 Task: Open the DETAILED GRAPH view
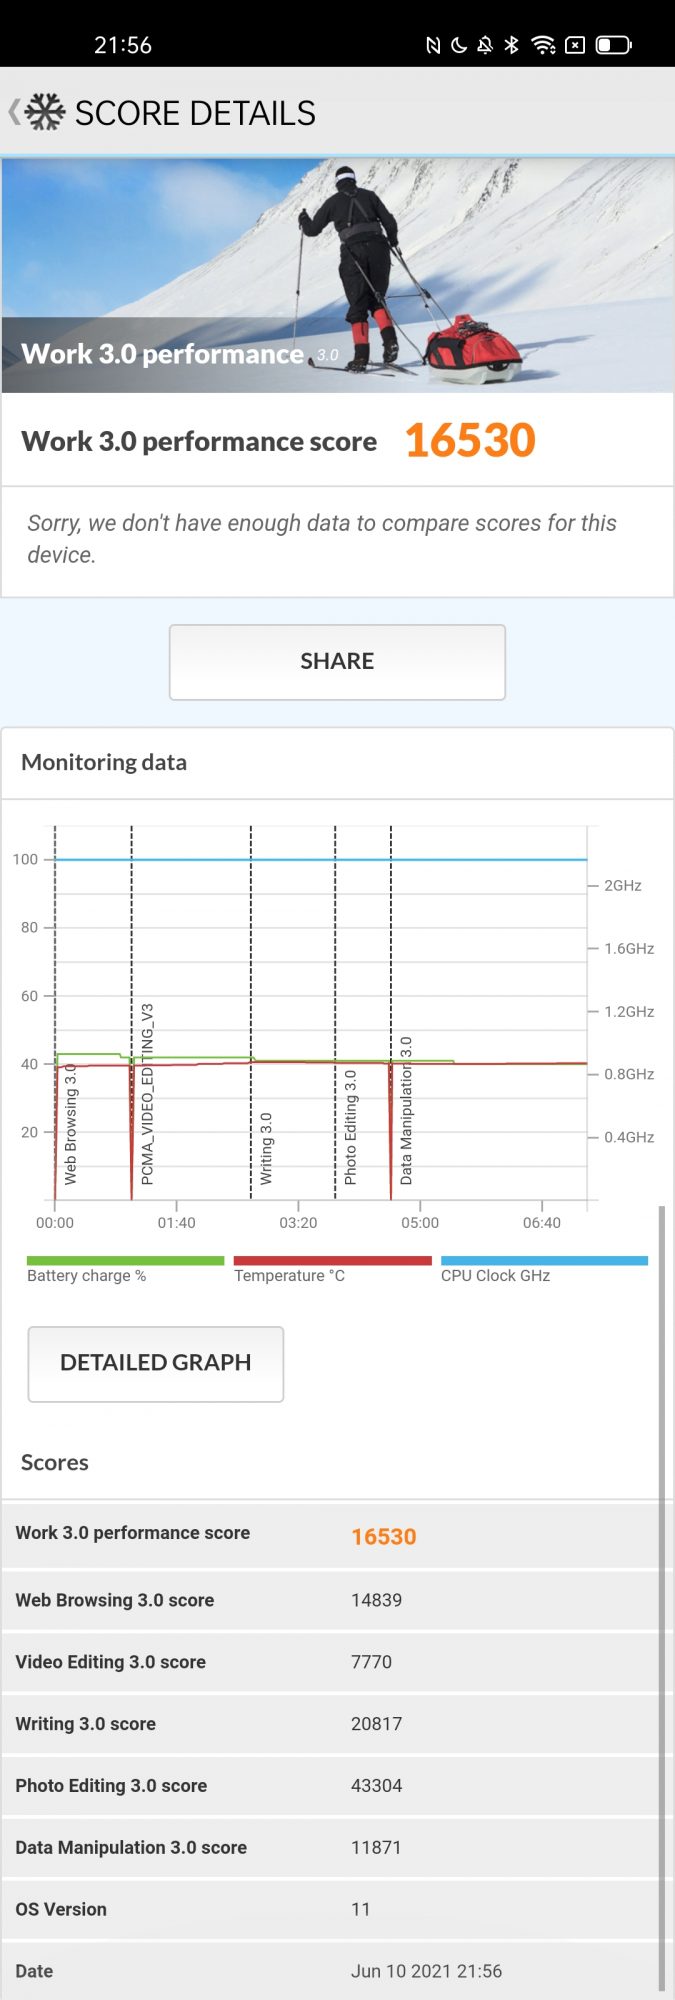[155, 1363]
